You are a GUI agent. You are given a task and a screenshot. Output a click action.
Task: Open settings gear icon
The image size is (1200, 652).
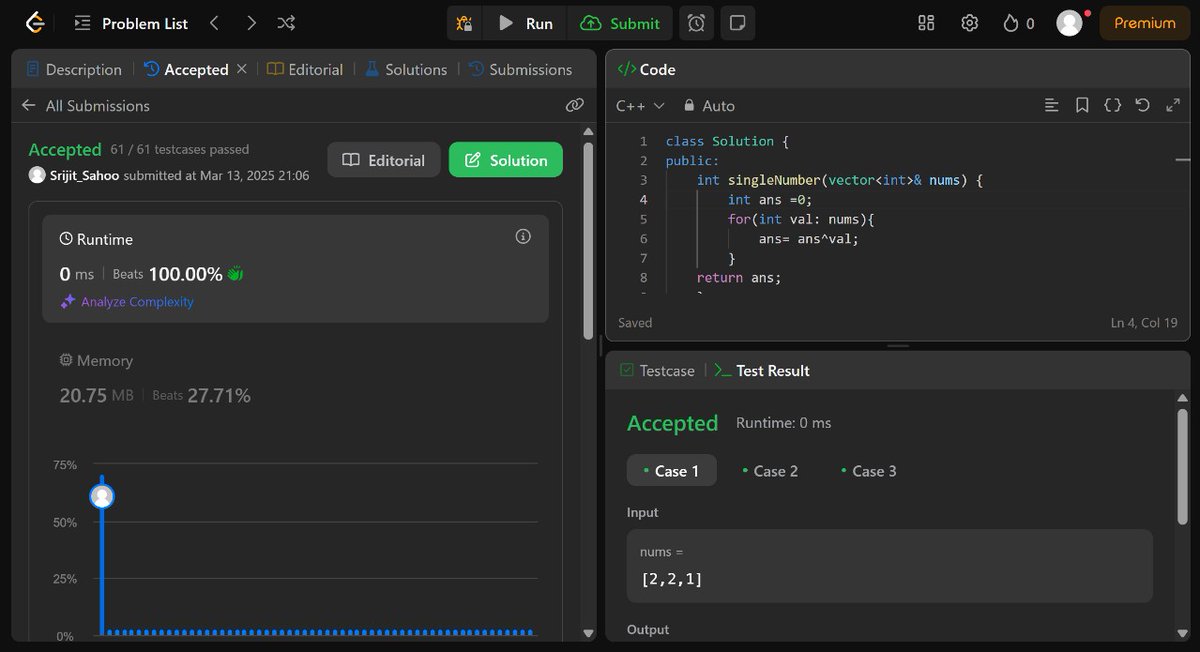point(969,23)
